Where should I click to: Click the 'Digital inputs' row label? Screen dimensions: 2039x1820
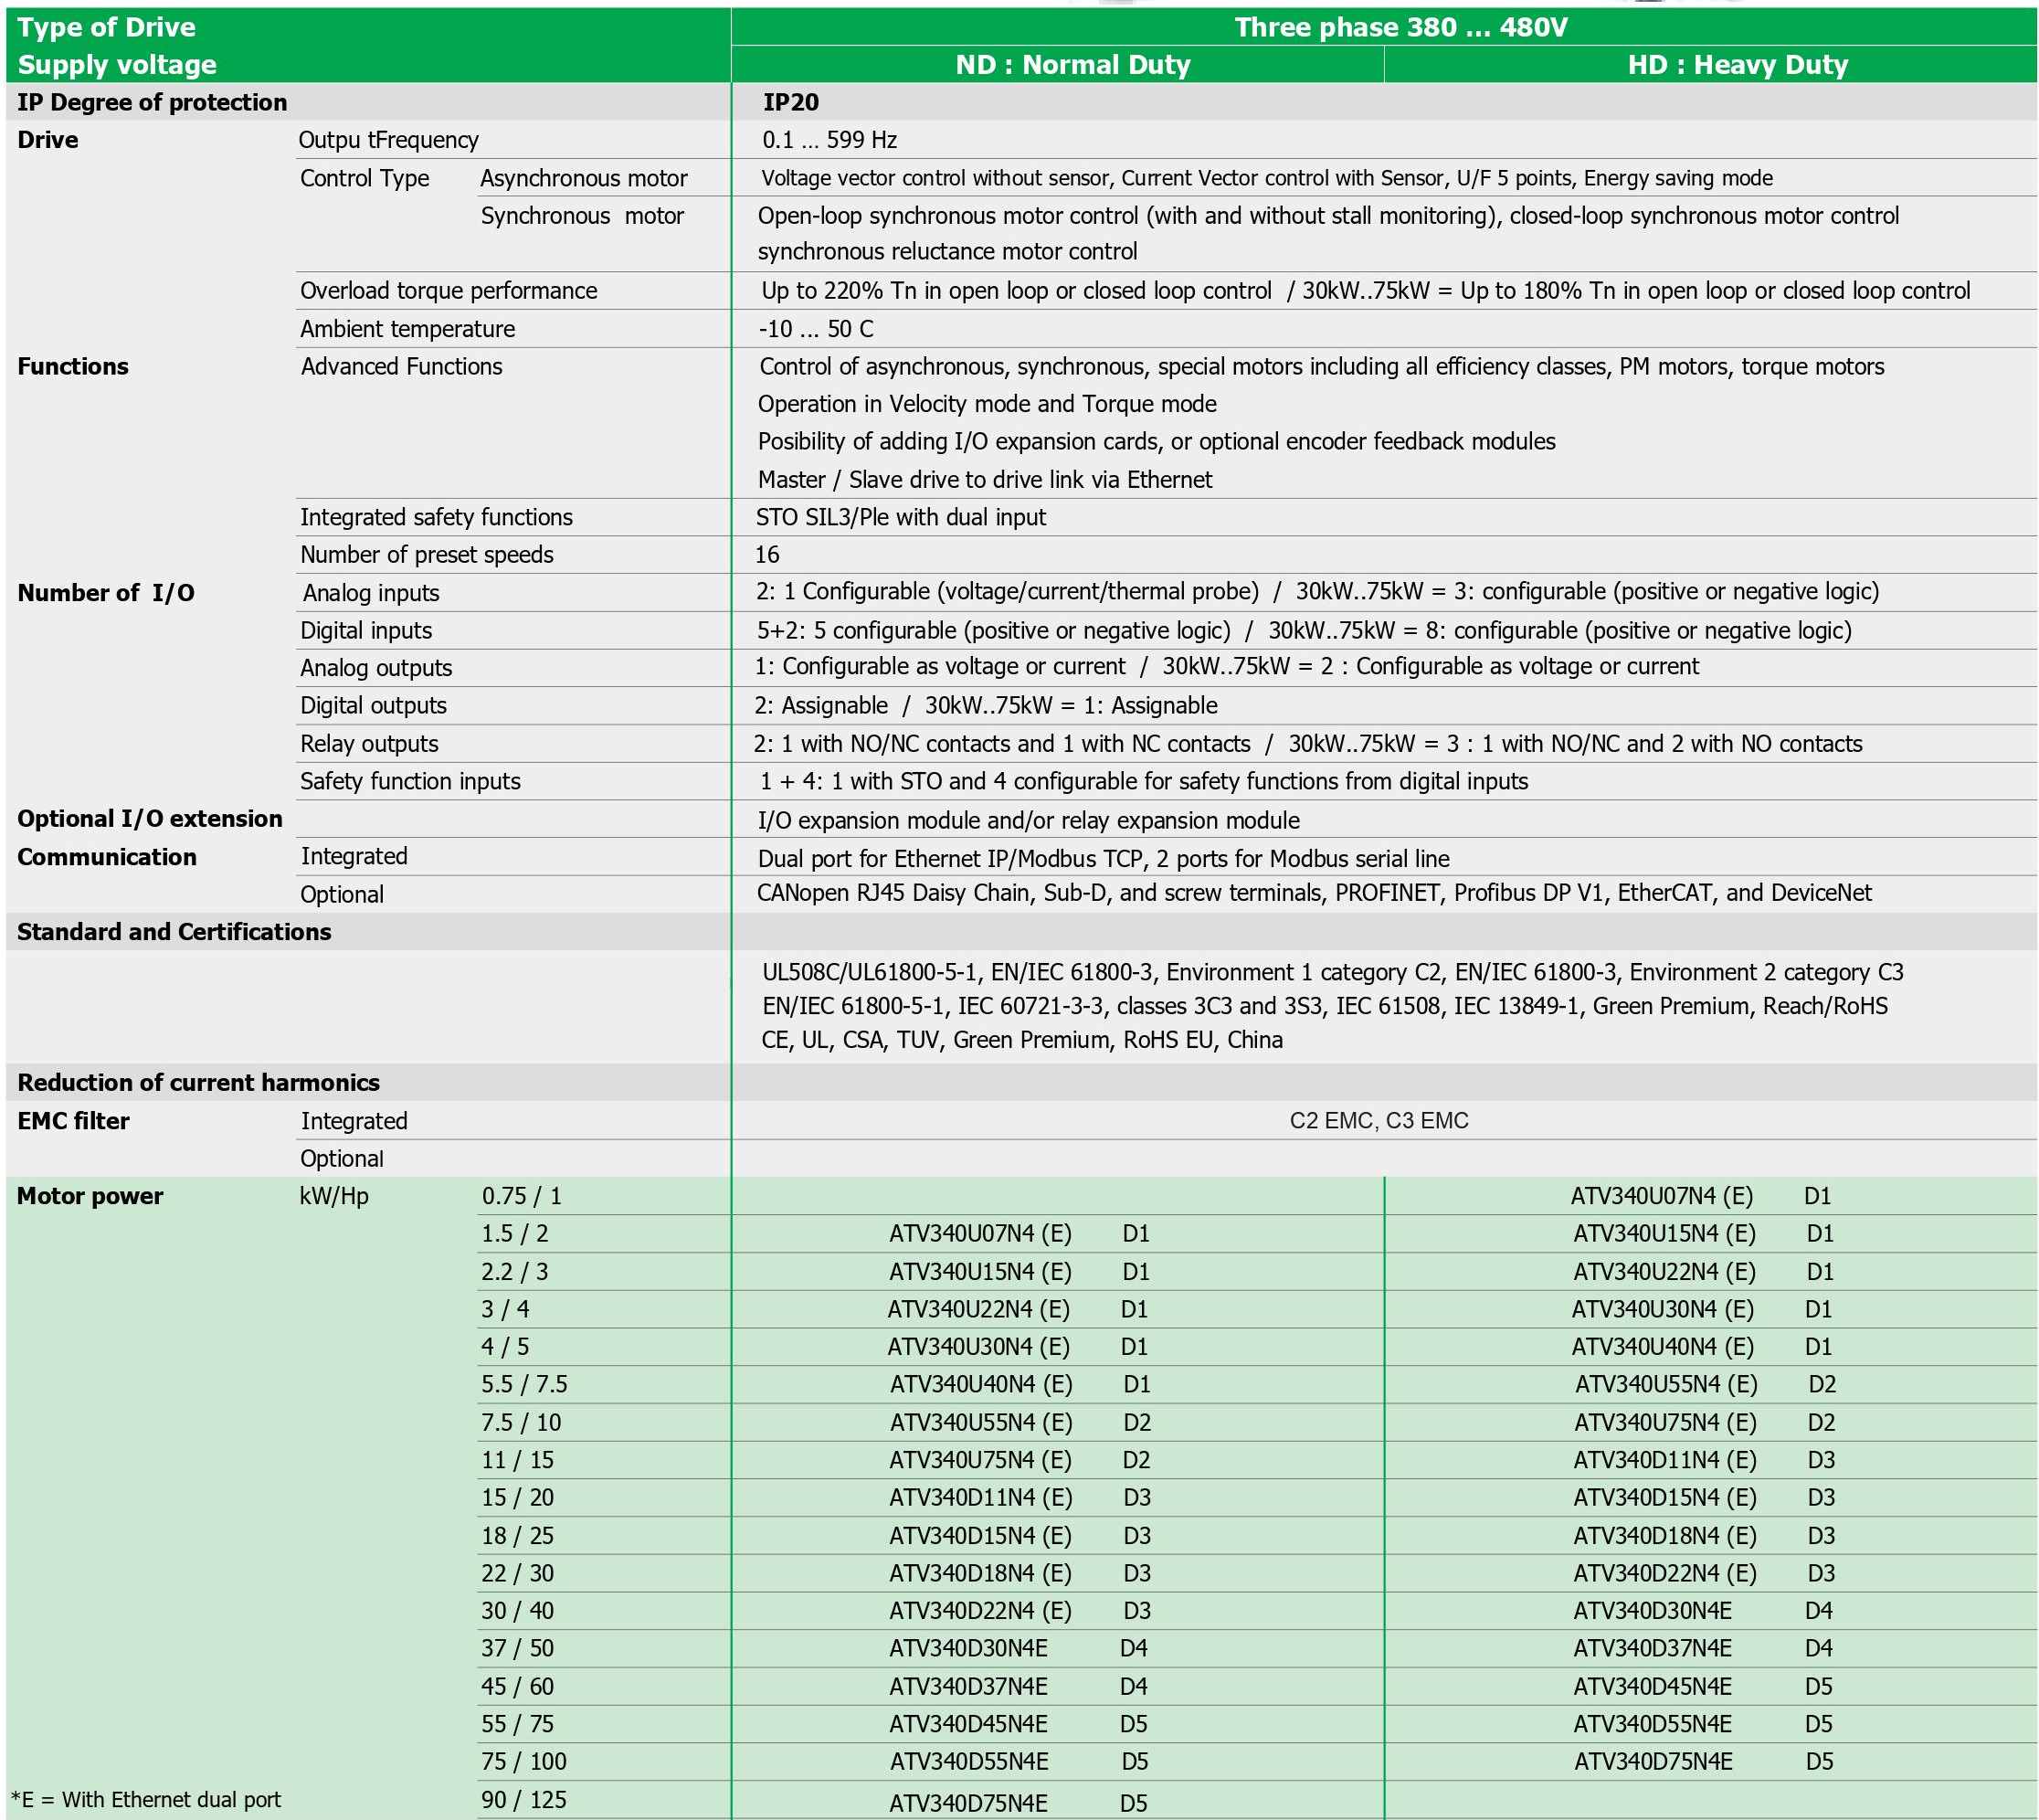pos(366,631)
